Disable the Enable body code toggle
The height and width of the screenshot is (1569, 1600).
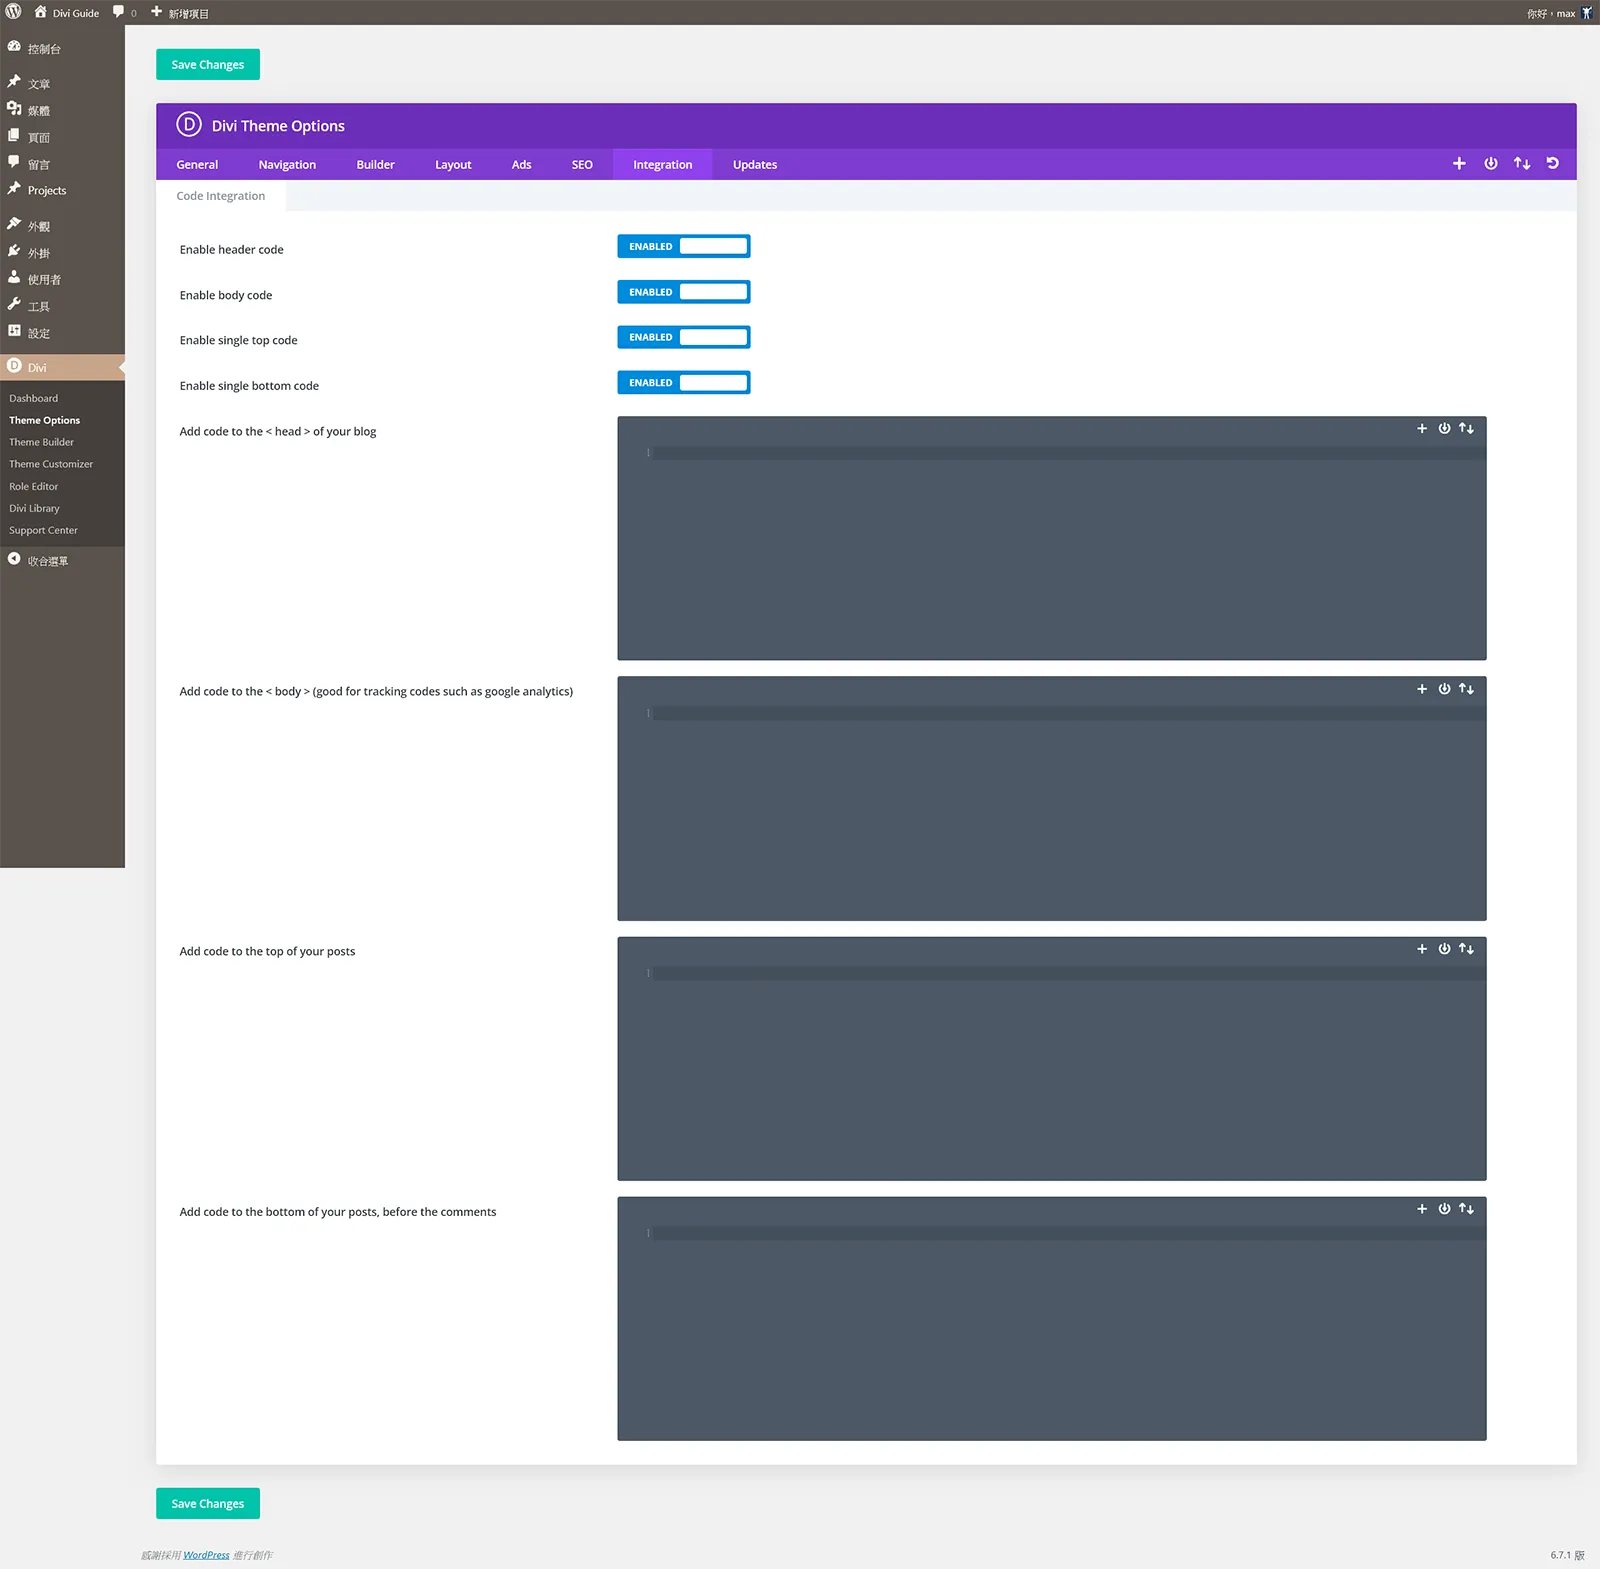click(x=684, y=292)
